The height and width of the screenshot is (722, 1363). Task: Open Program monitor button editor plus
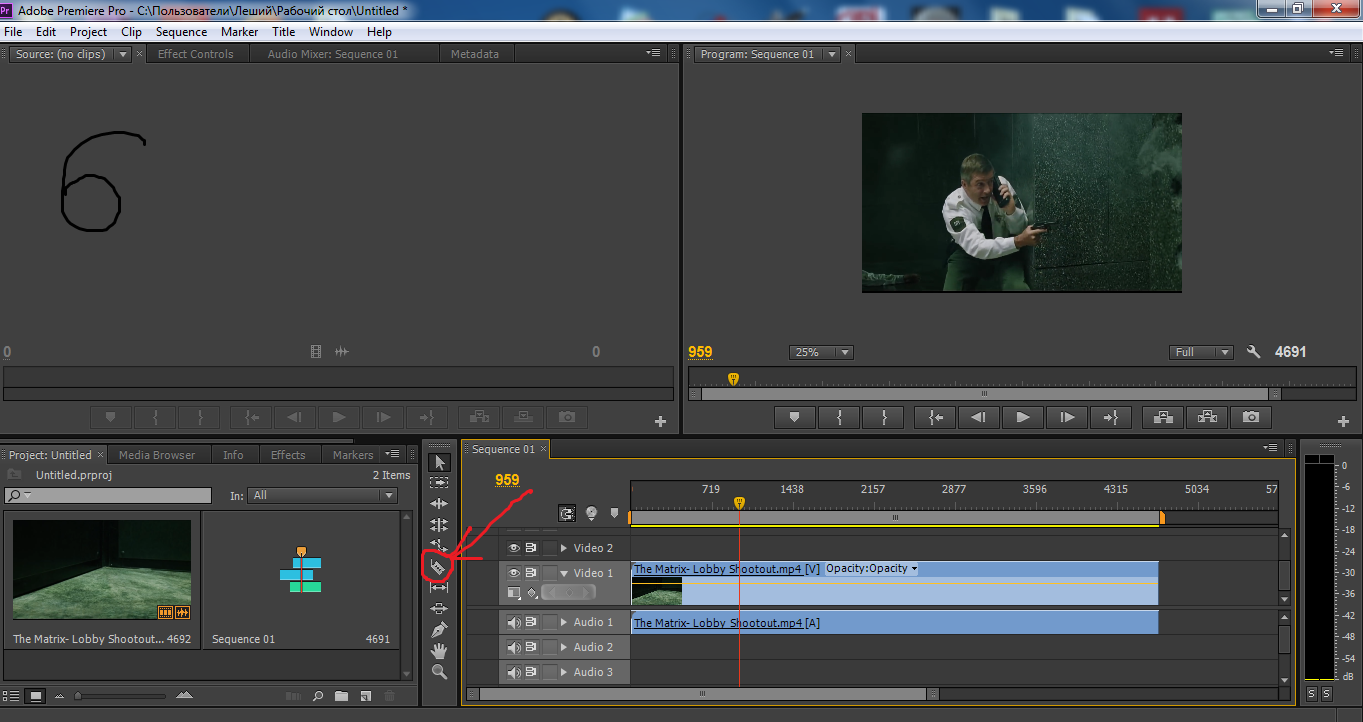coord(1343,422)
